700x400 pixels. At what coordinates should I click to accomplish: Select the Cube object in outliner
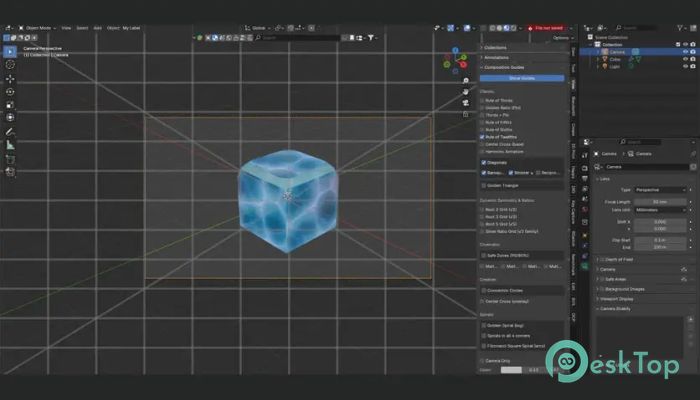point(615,59)
